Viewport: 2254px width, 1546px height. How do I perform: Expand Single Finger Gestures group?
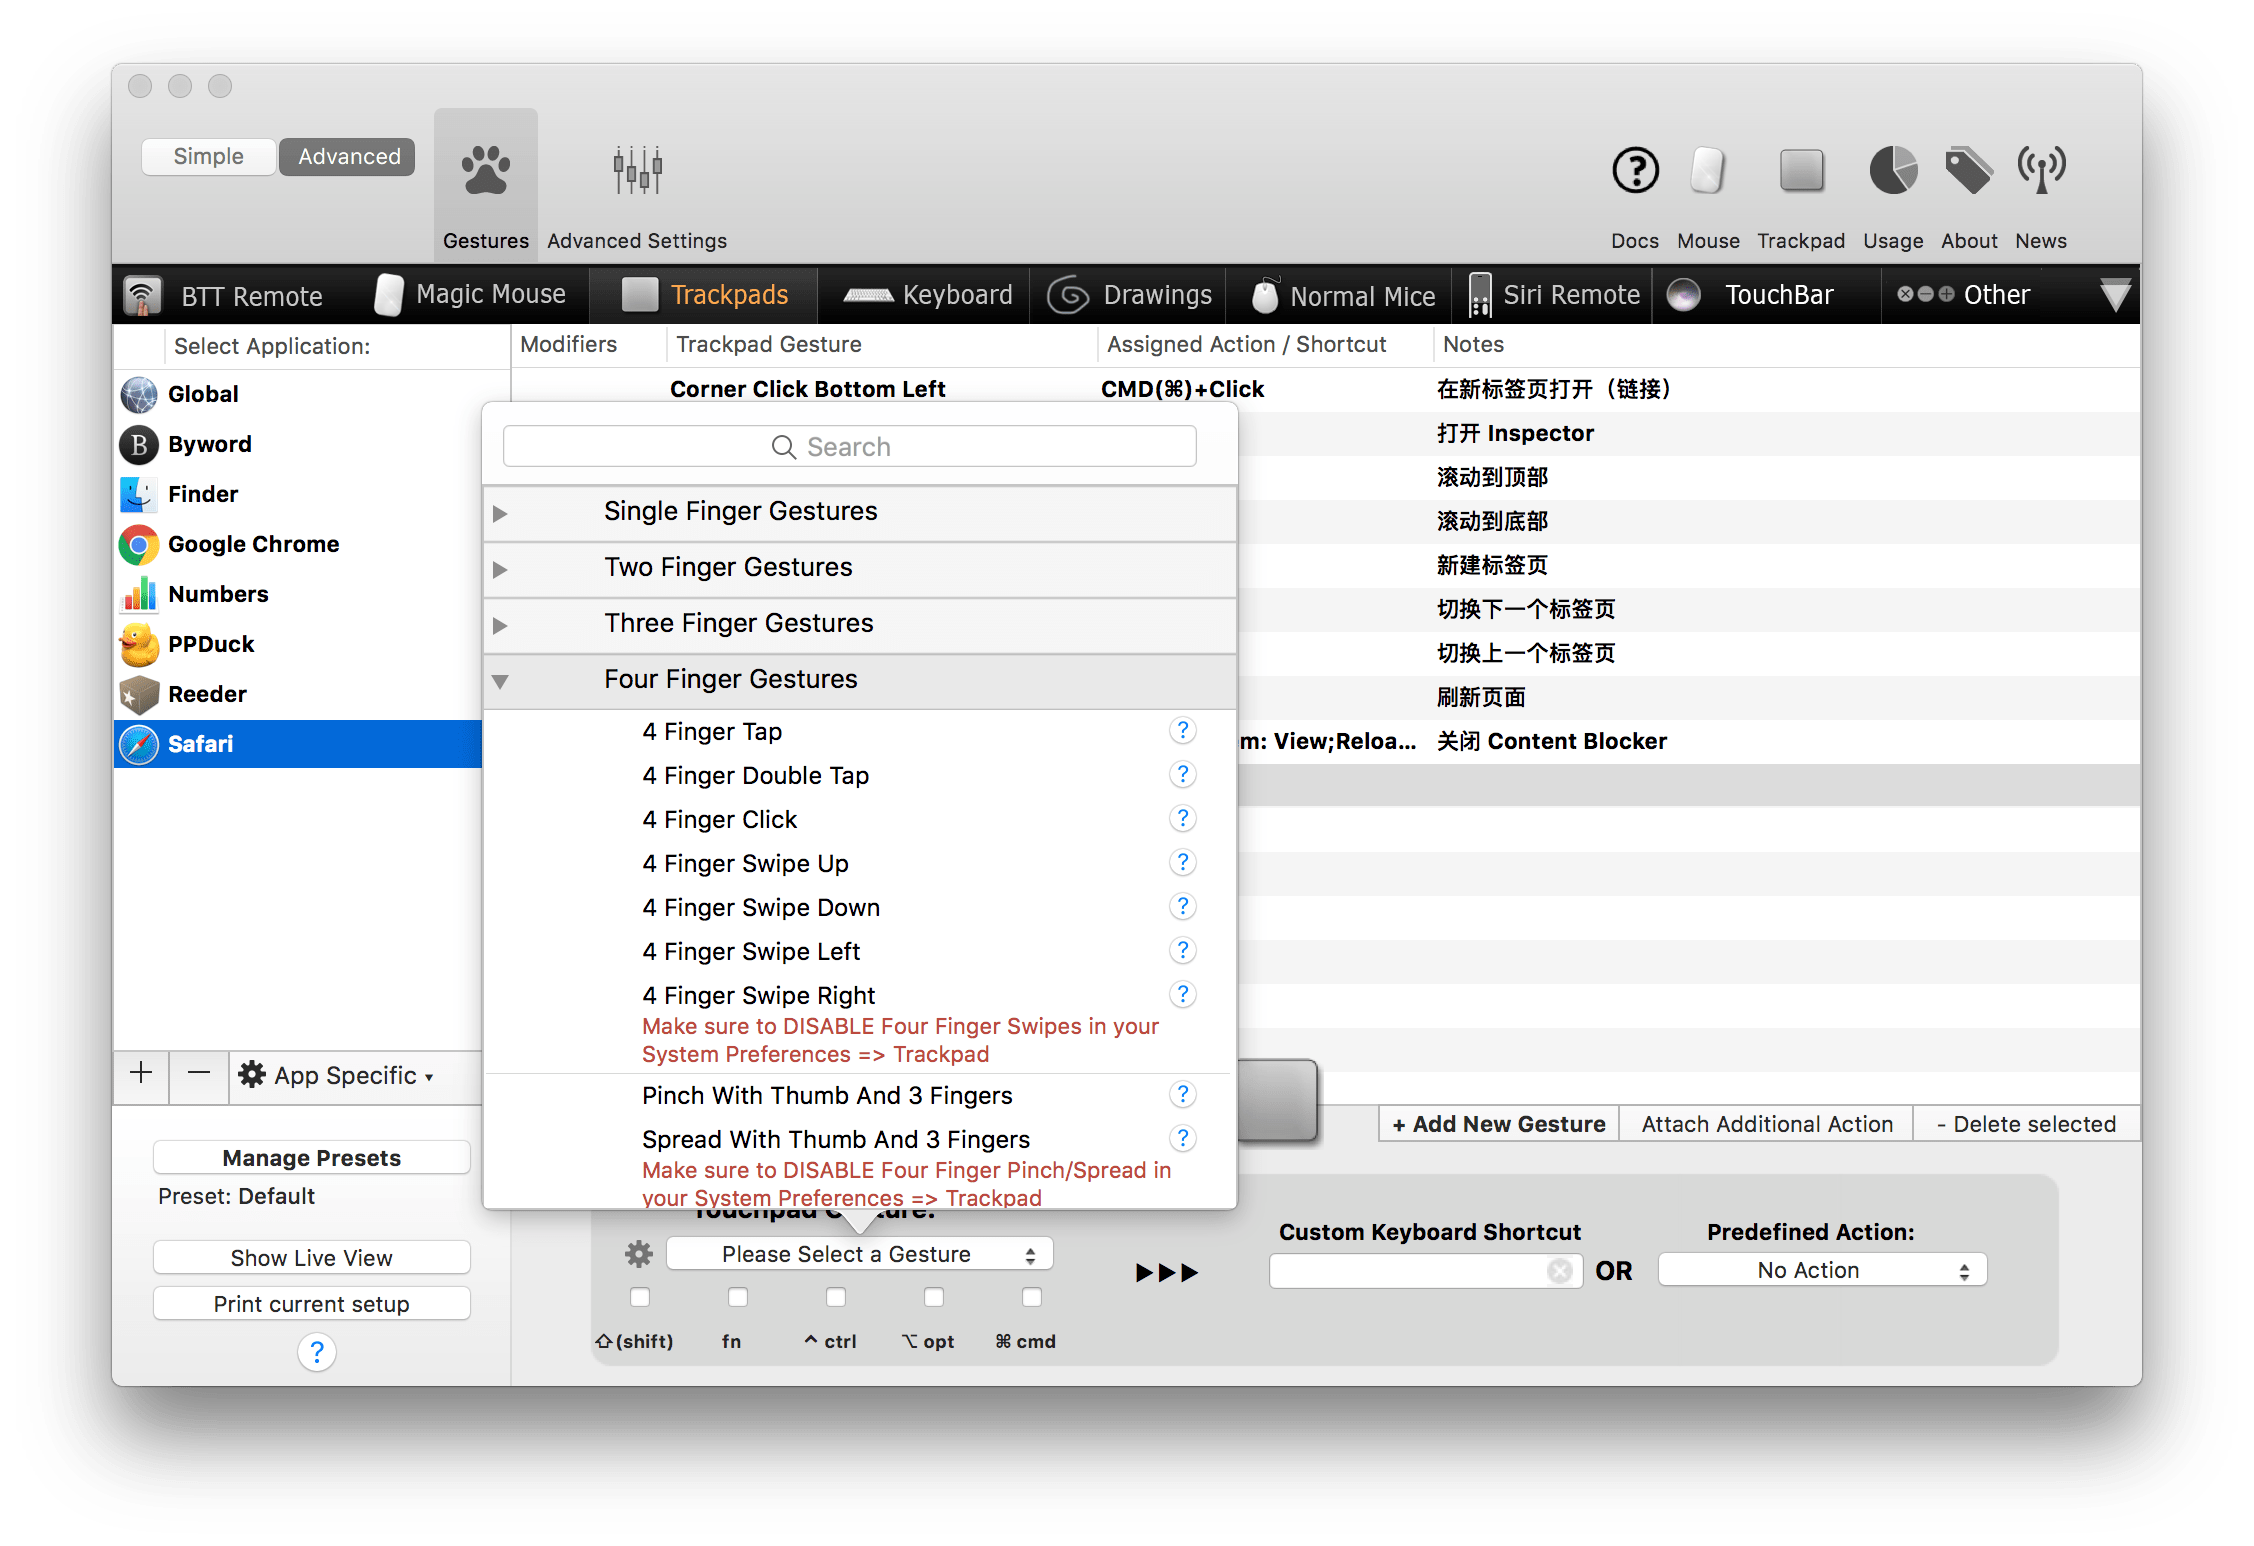pyautogui.click(x=500, y=513)
